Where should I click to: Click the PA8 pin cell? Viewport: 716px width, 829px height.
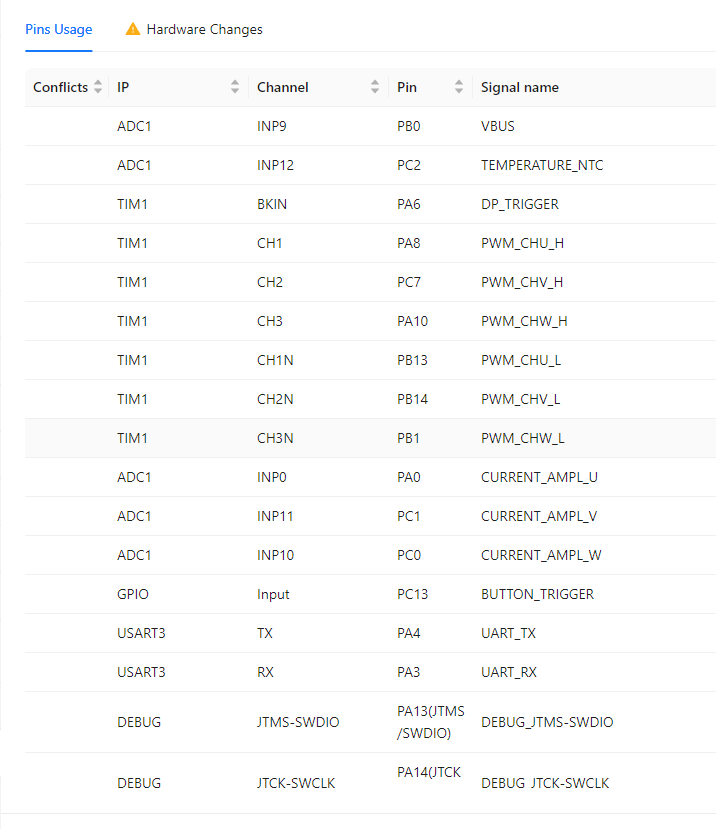(x=409, y=243)
